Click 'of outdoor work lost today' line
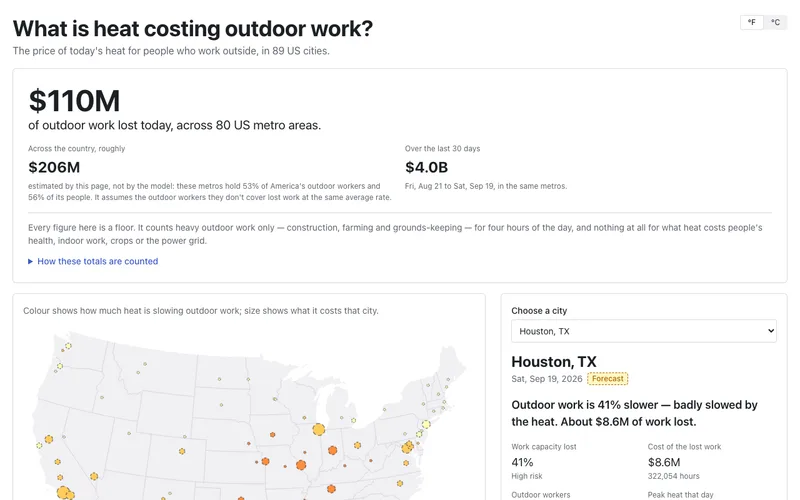Viewport: 800px width, 500px height. 174,126
